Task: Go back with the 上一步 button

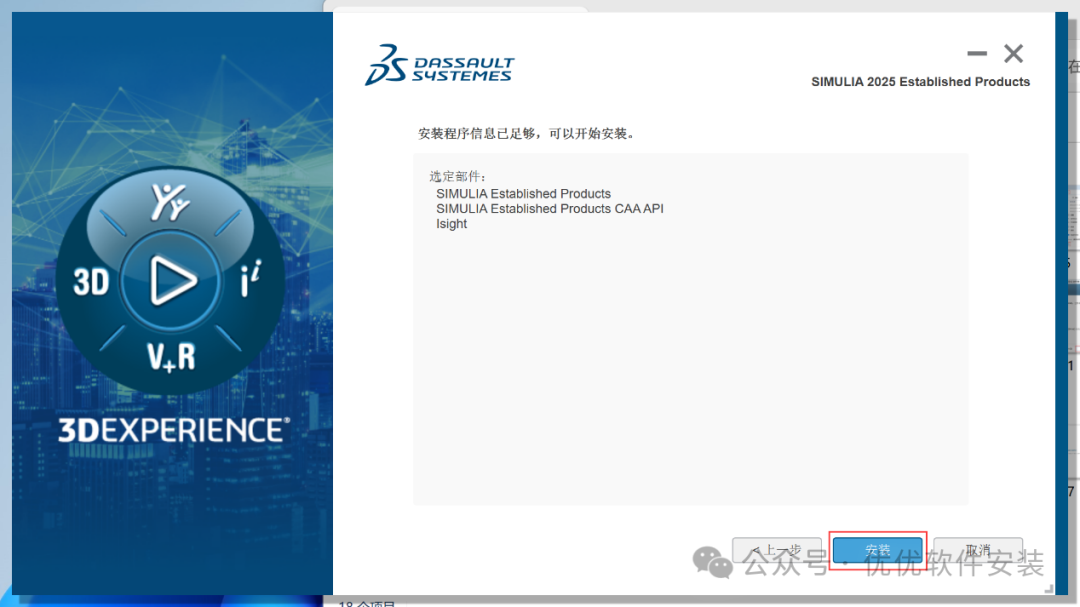Action: pos(777,550)
